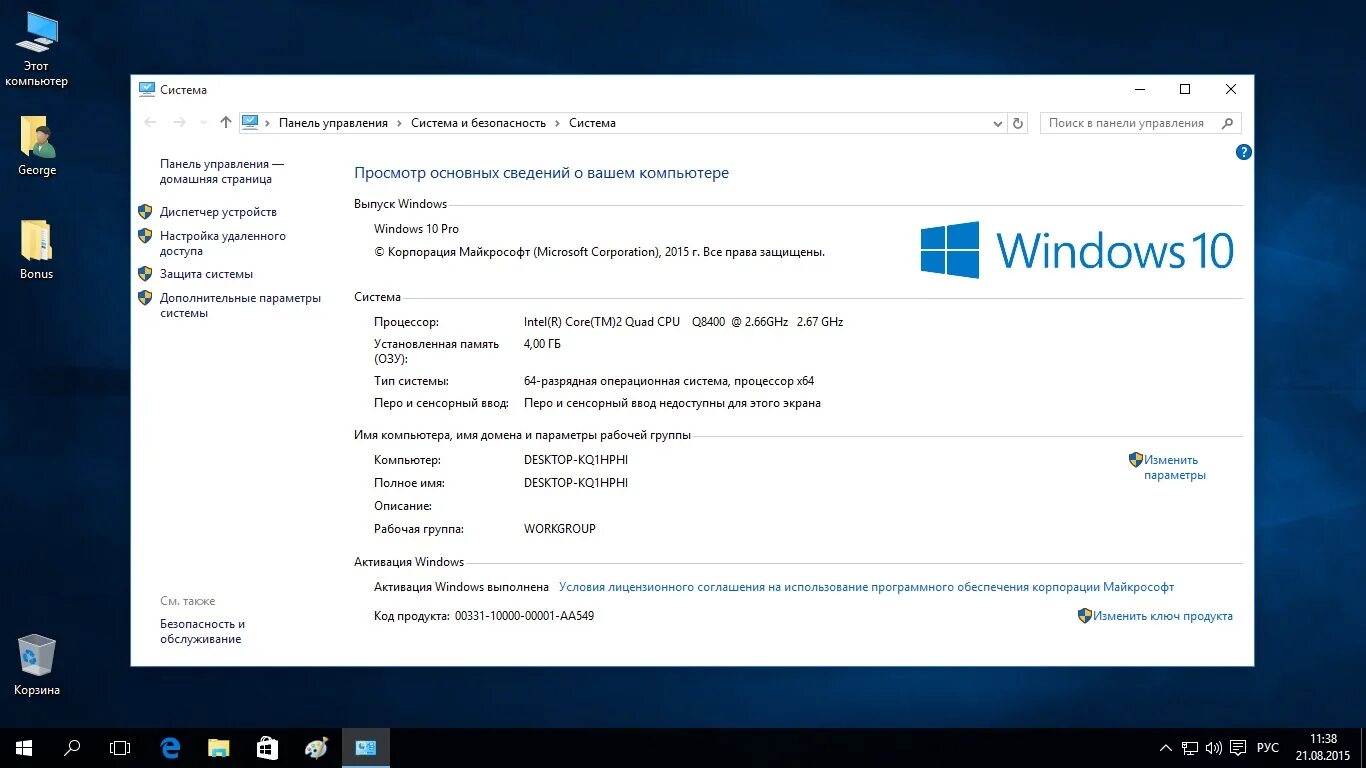Expand the chevron after Система и безопасность
Image resolution: width=1366 pixels, height=768 pixels.
click(x=558, y=123)
